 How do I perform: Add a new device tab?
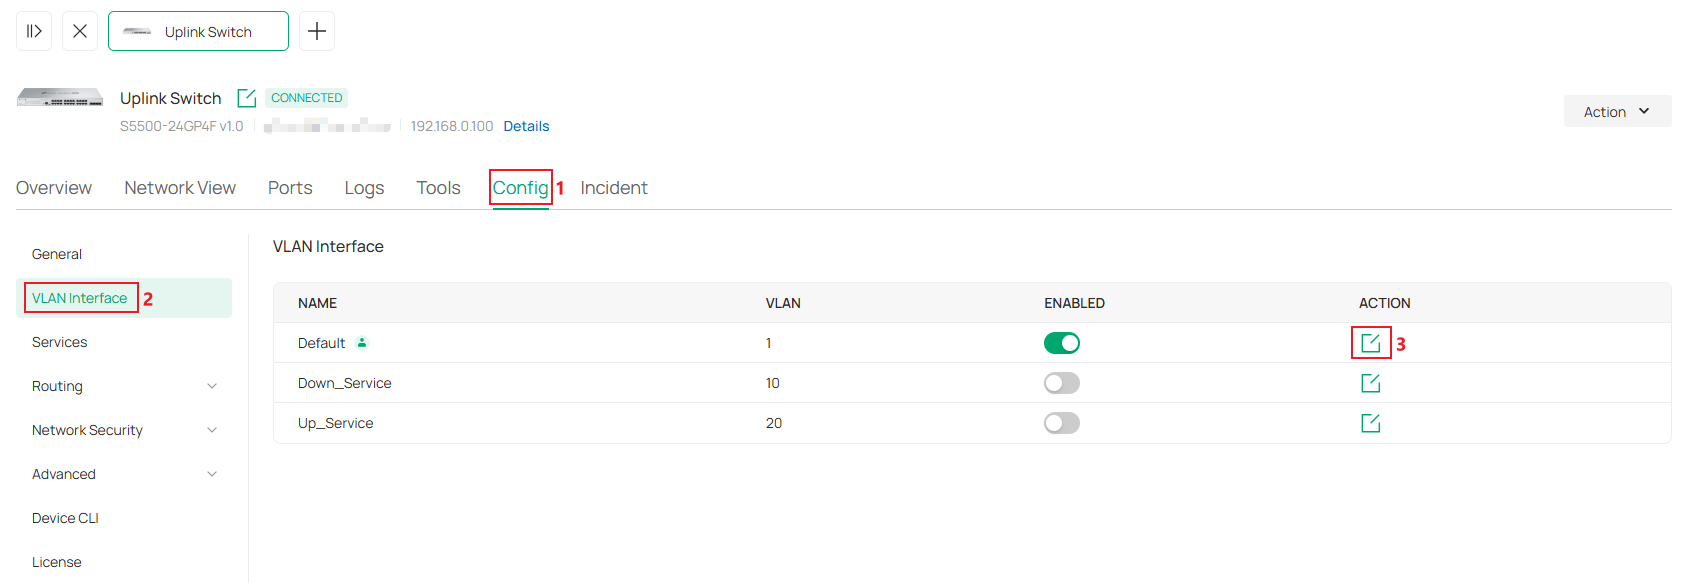click(316, 31)
